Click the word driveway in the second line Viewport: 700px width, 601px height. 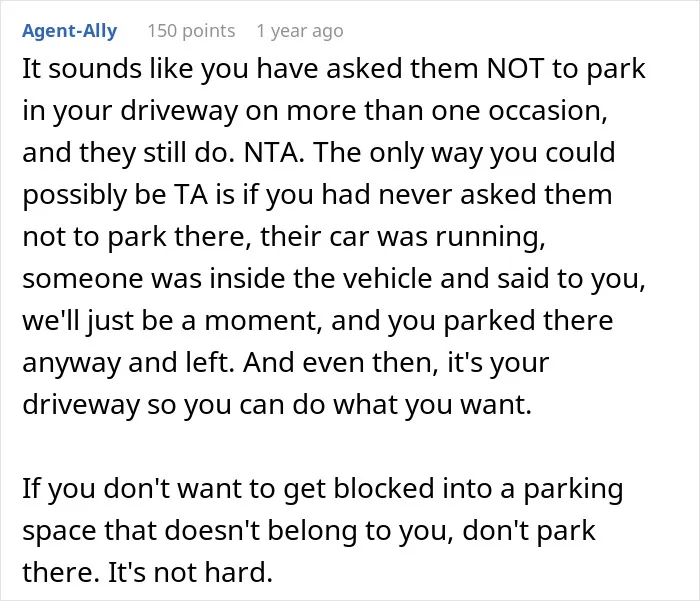[x=179, y=111]
